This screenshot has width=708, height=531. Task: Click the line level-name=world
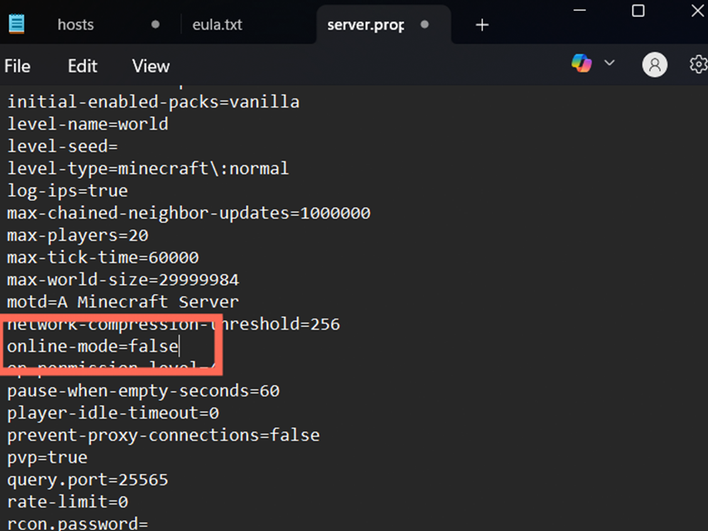[x=88, y=124]
